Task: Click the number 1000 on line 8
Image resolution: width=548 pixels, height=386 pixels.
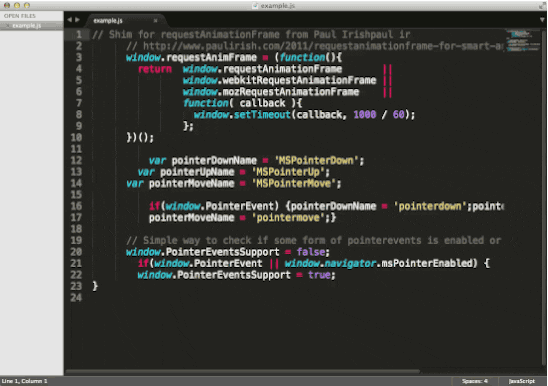Action: point(365,115)
